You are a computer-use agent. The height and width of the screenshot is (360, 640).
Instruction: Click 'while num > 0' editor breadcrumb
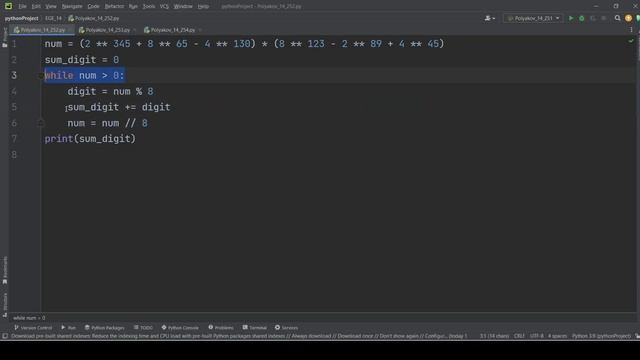(x=29, y=318)
